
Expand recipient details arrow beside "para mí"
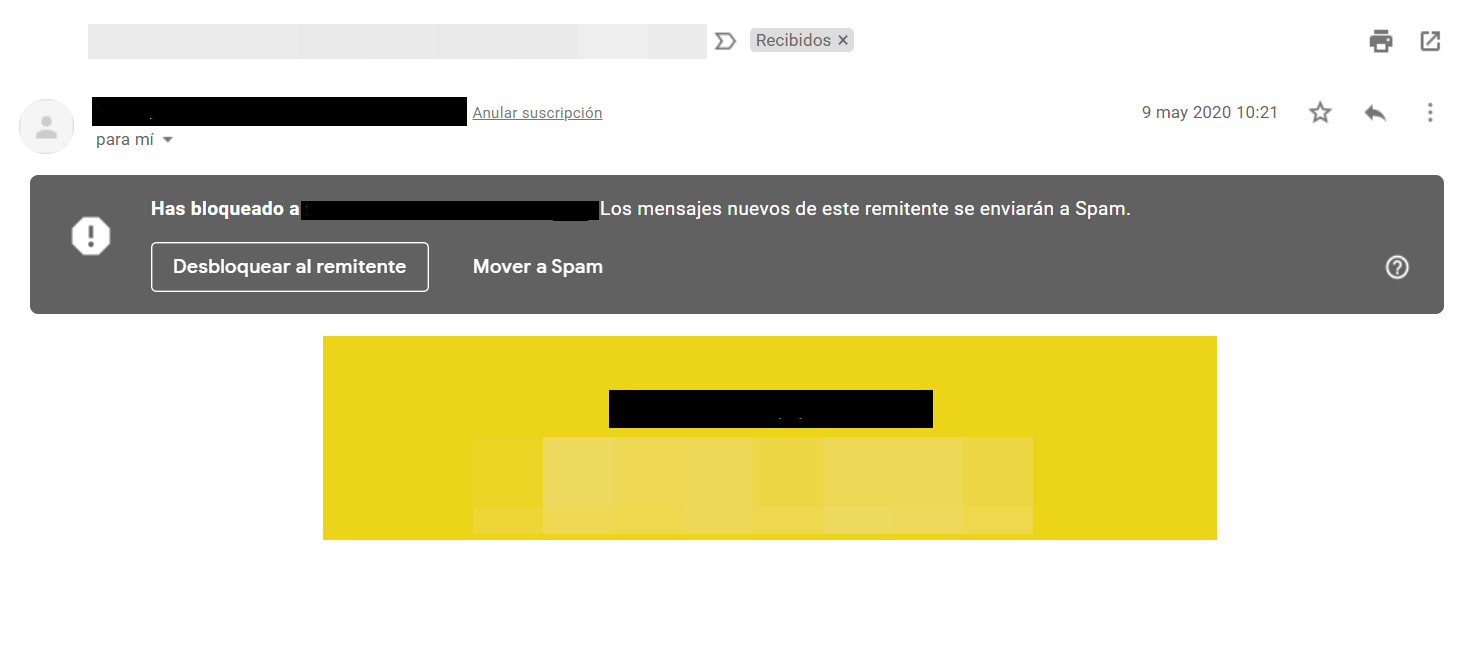[168, 140]
